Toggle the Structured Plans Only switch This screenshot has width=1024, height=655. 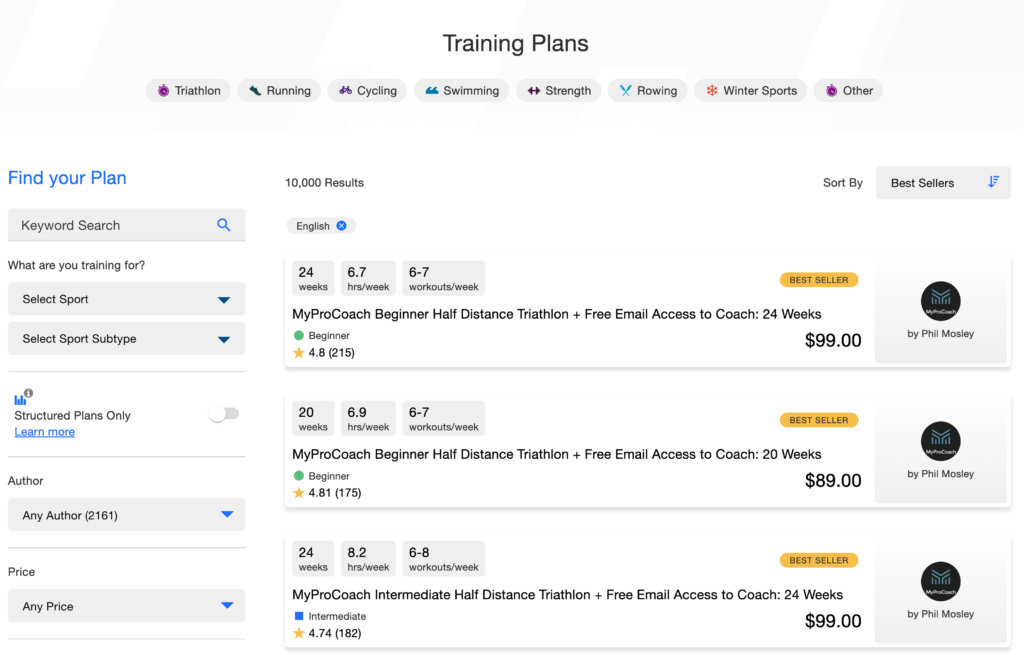pyautogui.click(x=224, y=413)
